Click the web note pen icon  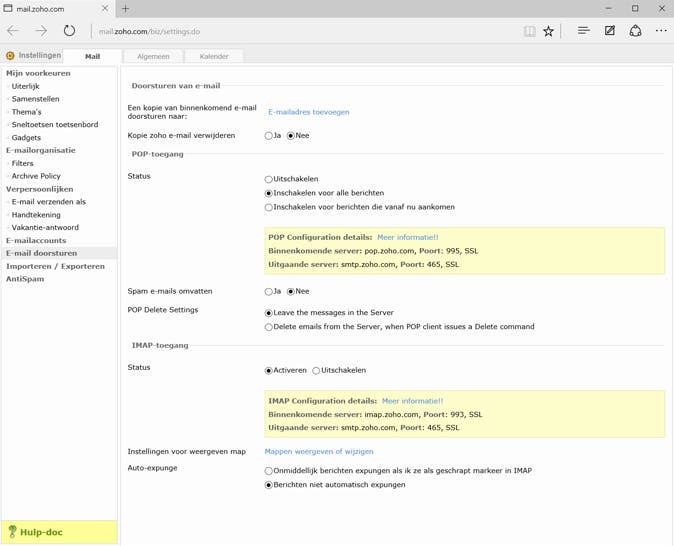609,31
